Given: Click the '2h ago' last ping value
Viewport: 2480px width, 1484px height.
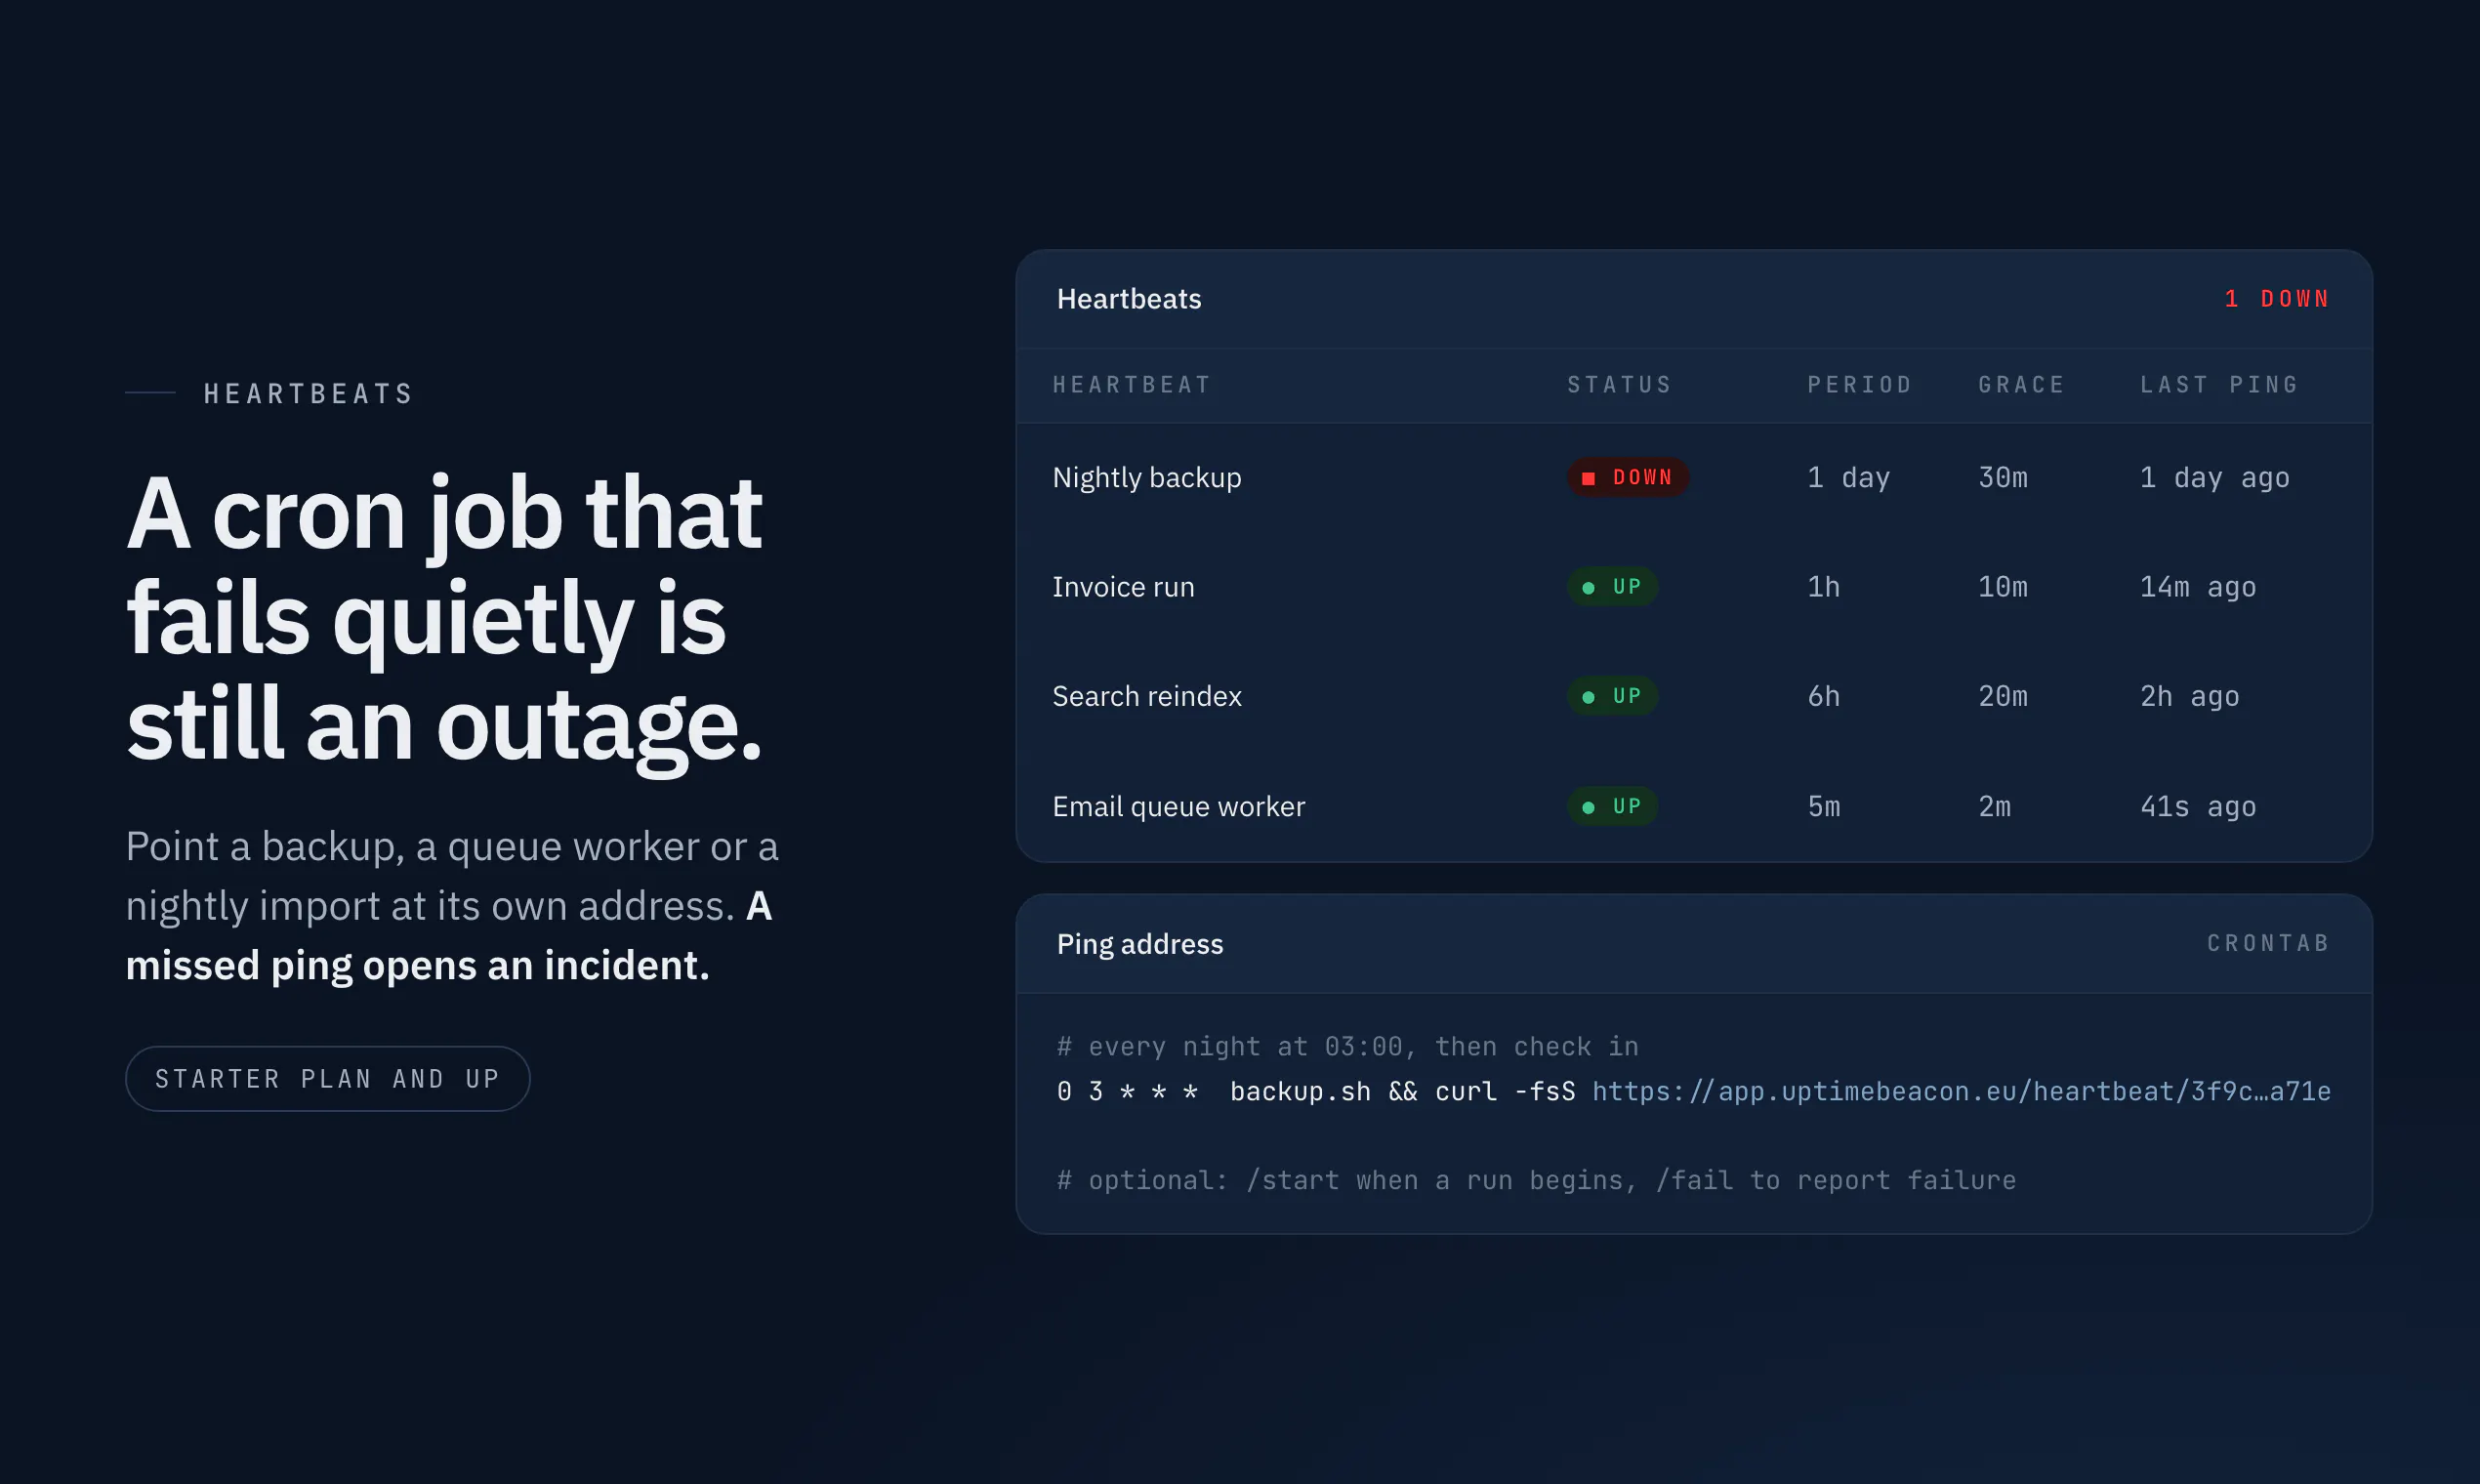Looking at the screenshot, I should 2189,696.
